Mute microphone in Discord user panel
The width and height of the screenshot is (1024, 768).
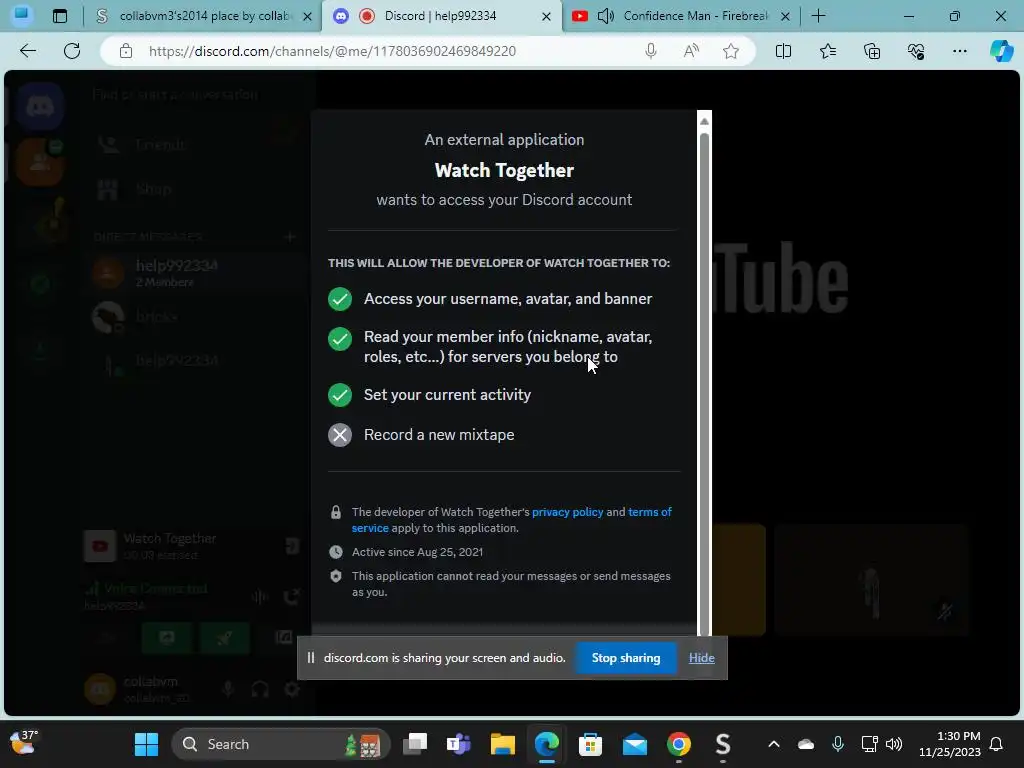coord(228,688)
